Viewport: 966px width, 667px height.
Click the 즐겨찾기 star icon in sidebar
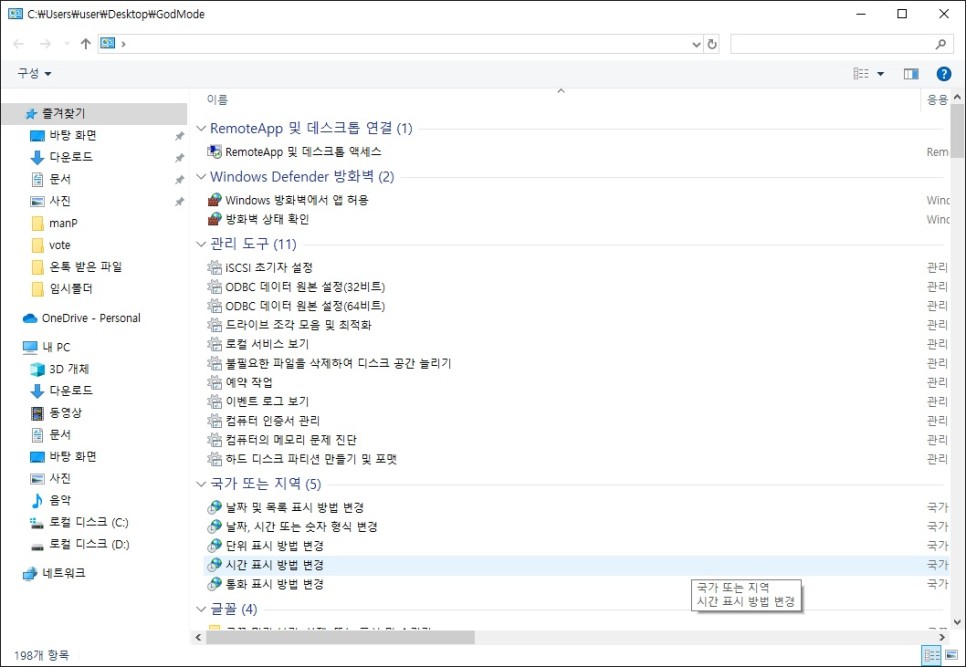(x=31, y=114)
